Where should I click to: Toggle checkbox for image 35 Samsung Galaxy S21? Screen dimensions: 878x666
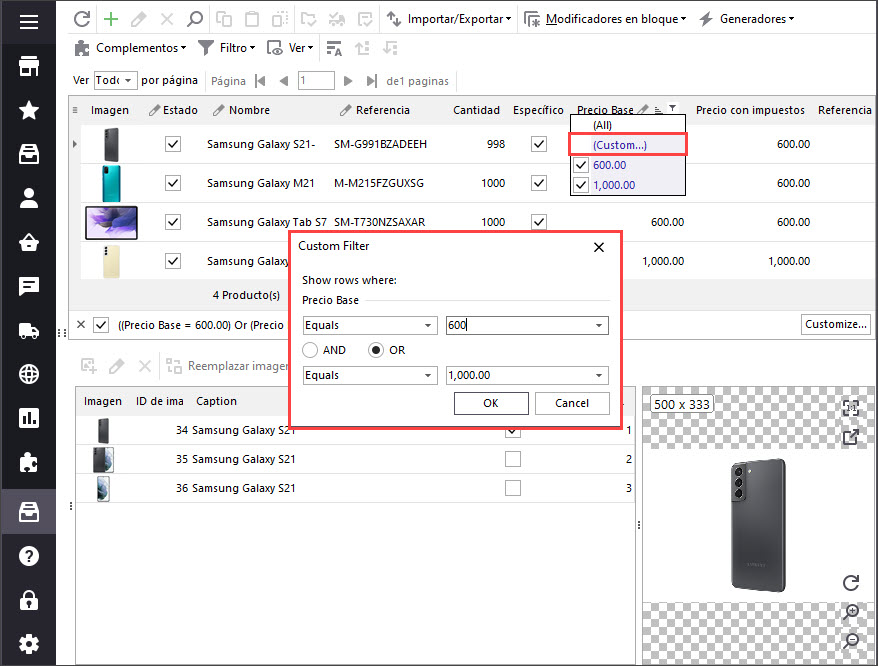point(512,459)
